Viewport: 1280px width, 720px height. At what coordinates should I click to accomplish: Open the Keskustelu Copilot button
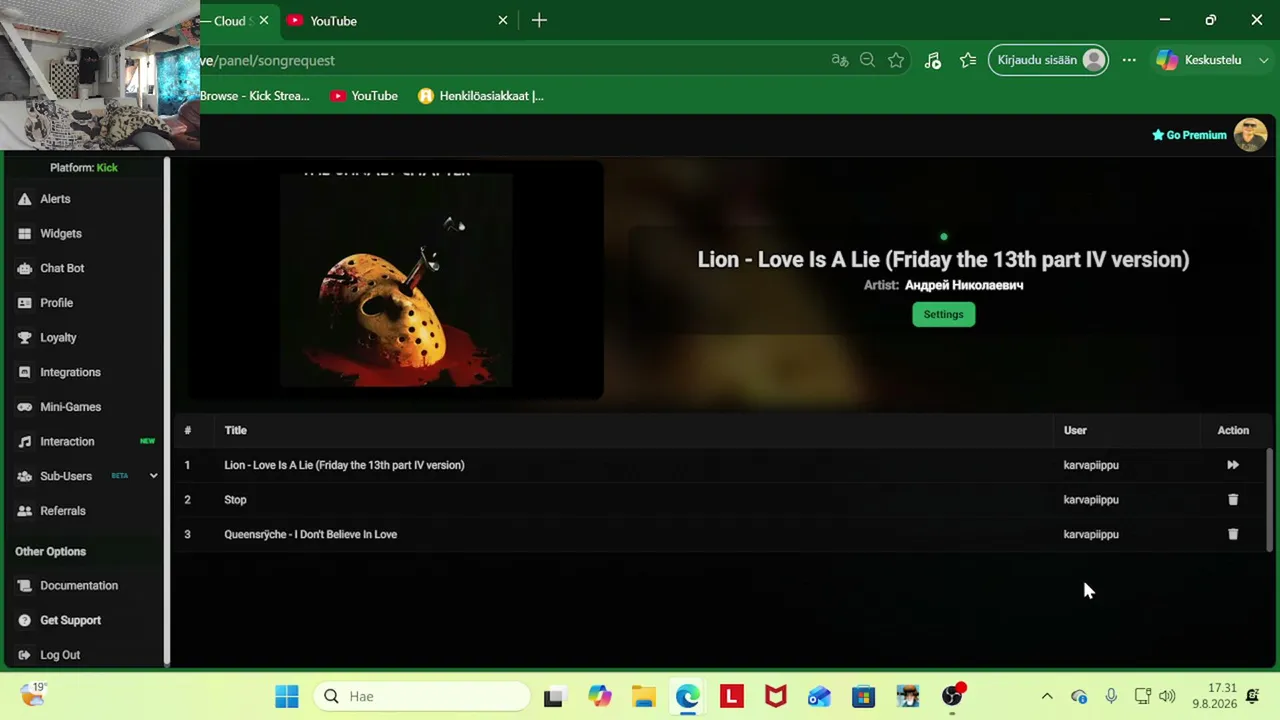(x=1198, y=60)
